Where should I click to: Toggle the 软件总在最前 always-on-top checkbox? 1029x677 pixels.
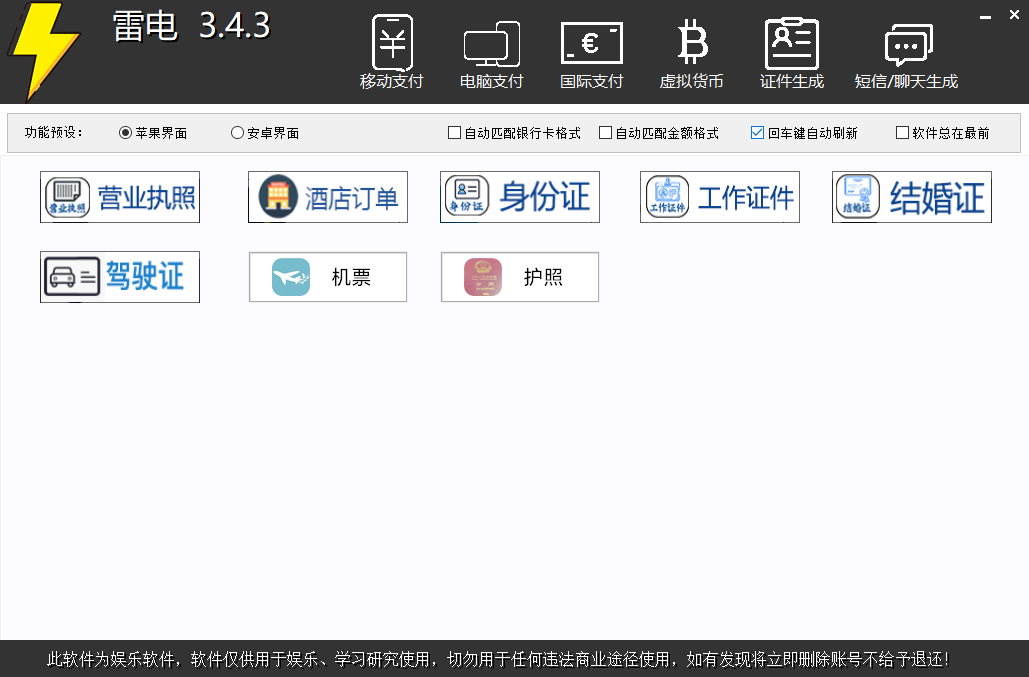(x=903, y=133)
